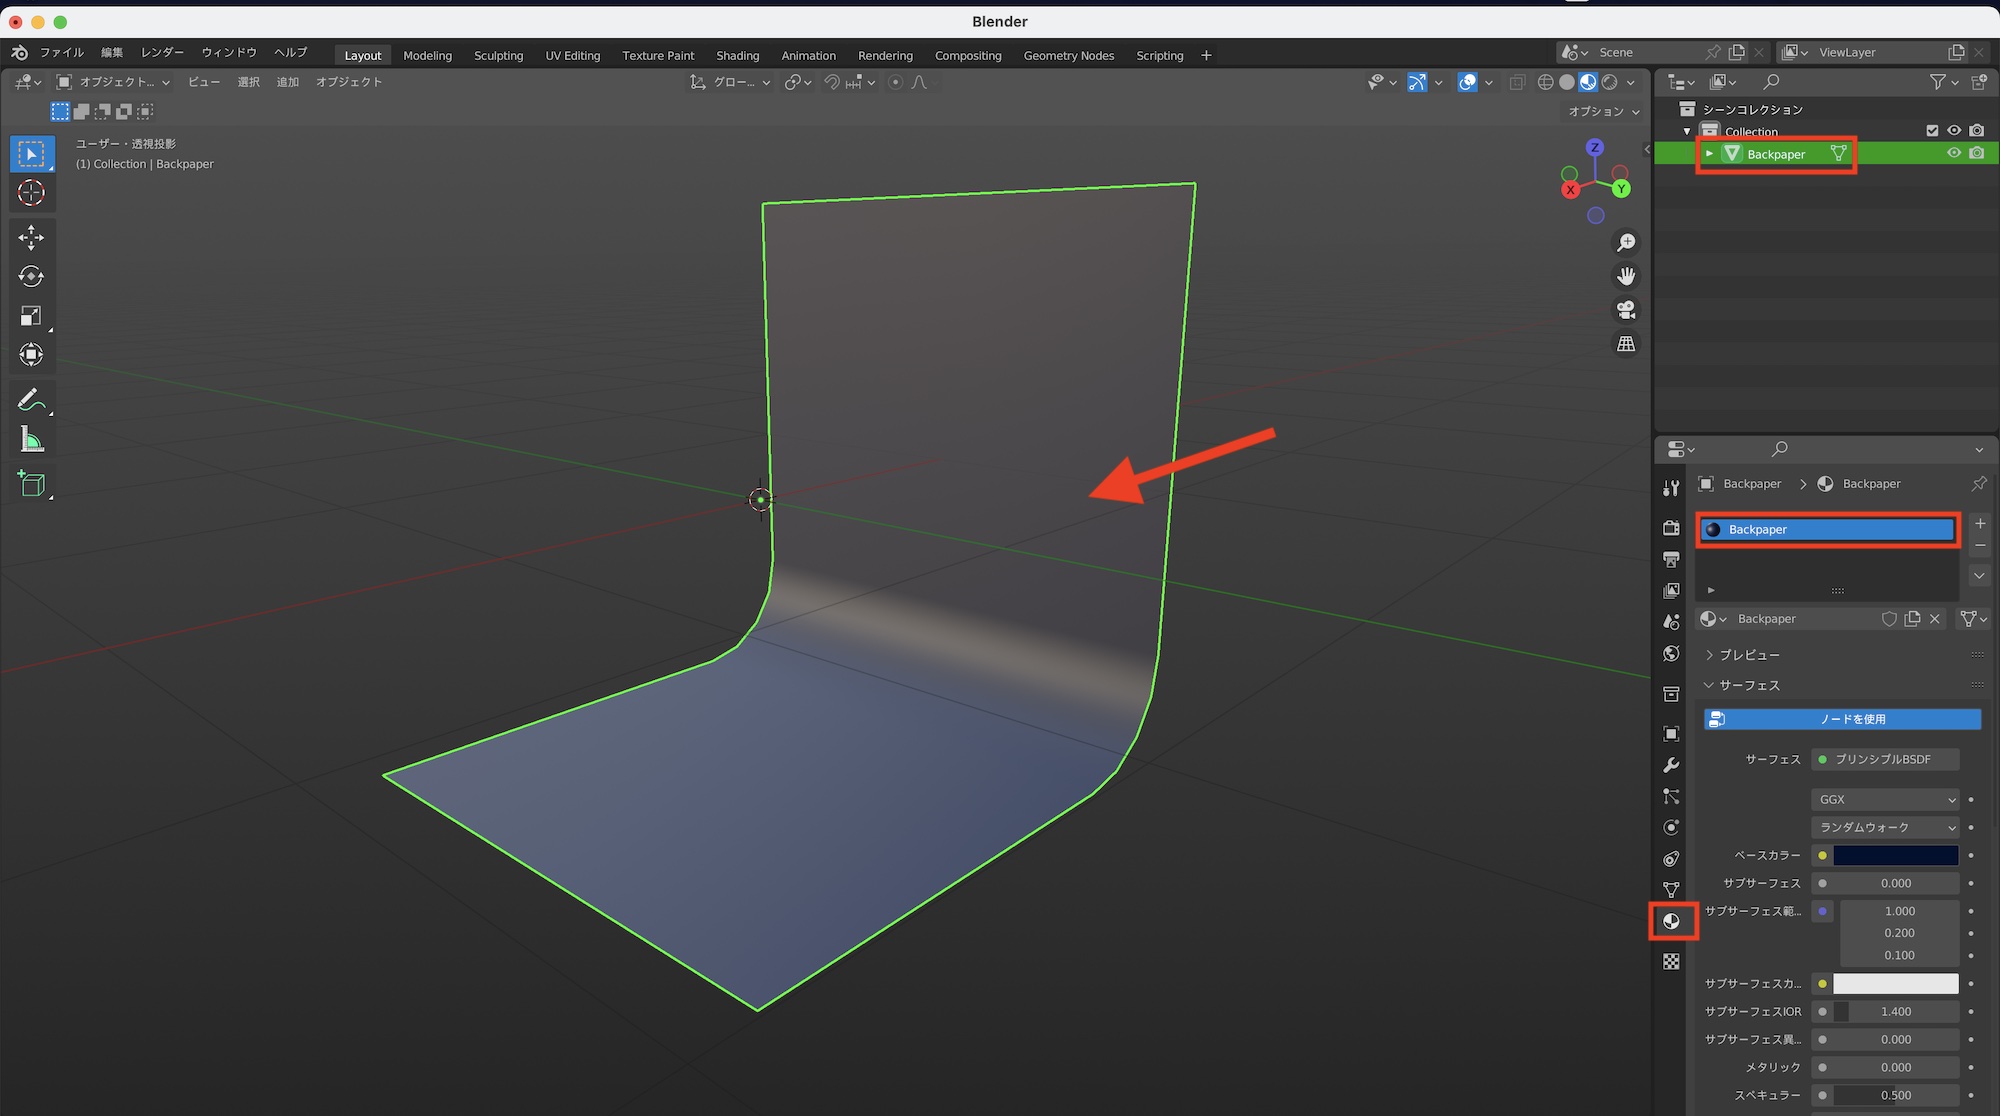Click the プリンシプルBSDF surface shader button
The height and width of the screenshot is (1116, 2000).
pyautogui.click(x=1883, y=759)
